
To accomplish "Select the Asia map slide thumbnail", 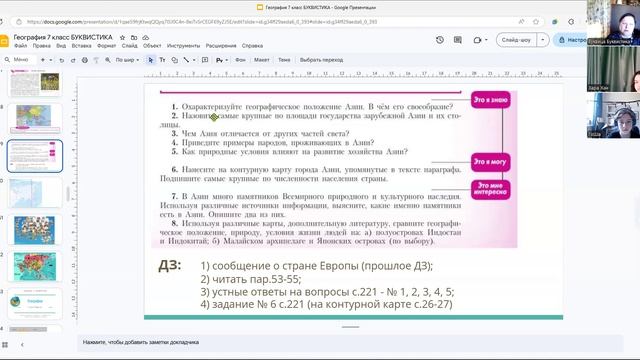I will point(35,119).
